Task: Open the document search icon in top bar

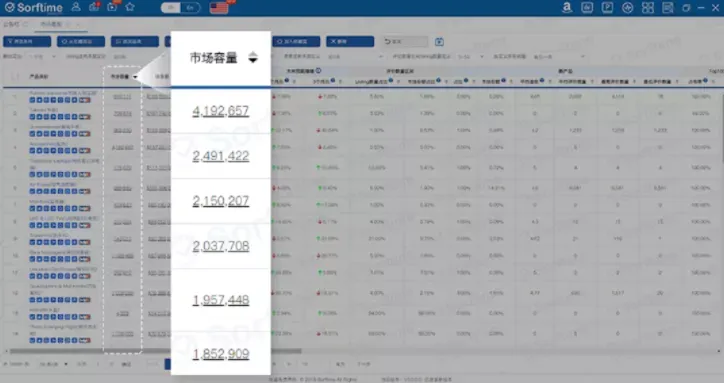Action: coord(668,7)
